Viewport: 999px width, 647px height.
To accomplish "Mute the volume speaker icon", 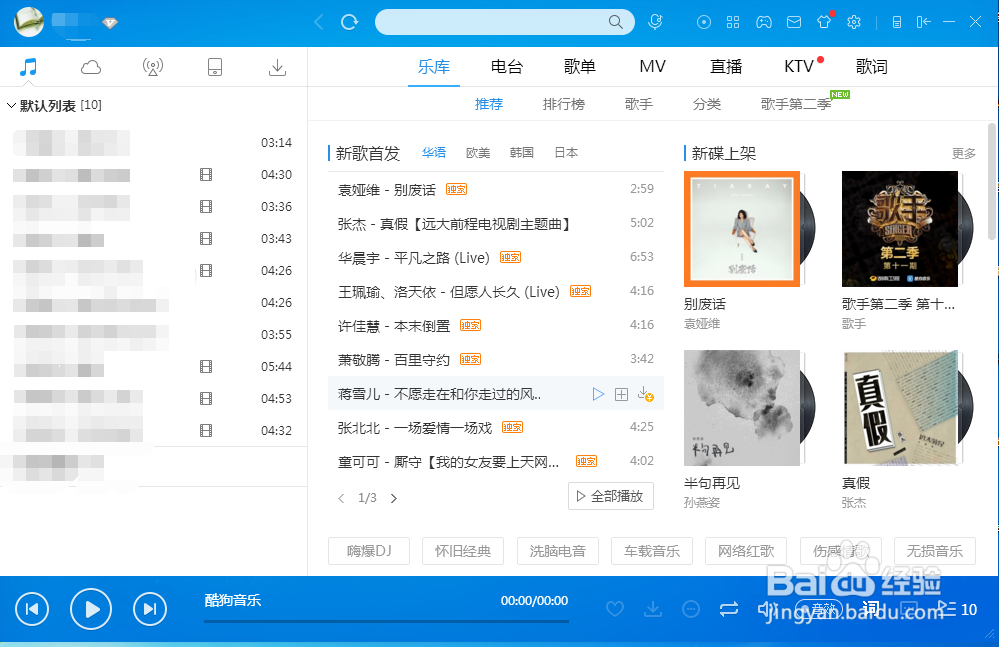I will click(x=766, y=609).
